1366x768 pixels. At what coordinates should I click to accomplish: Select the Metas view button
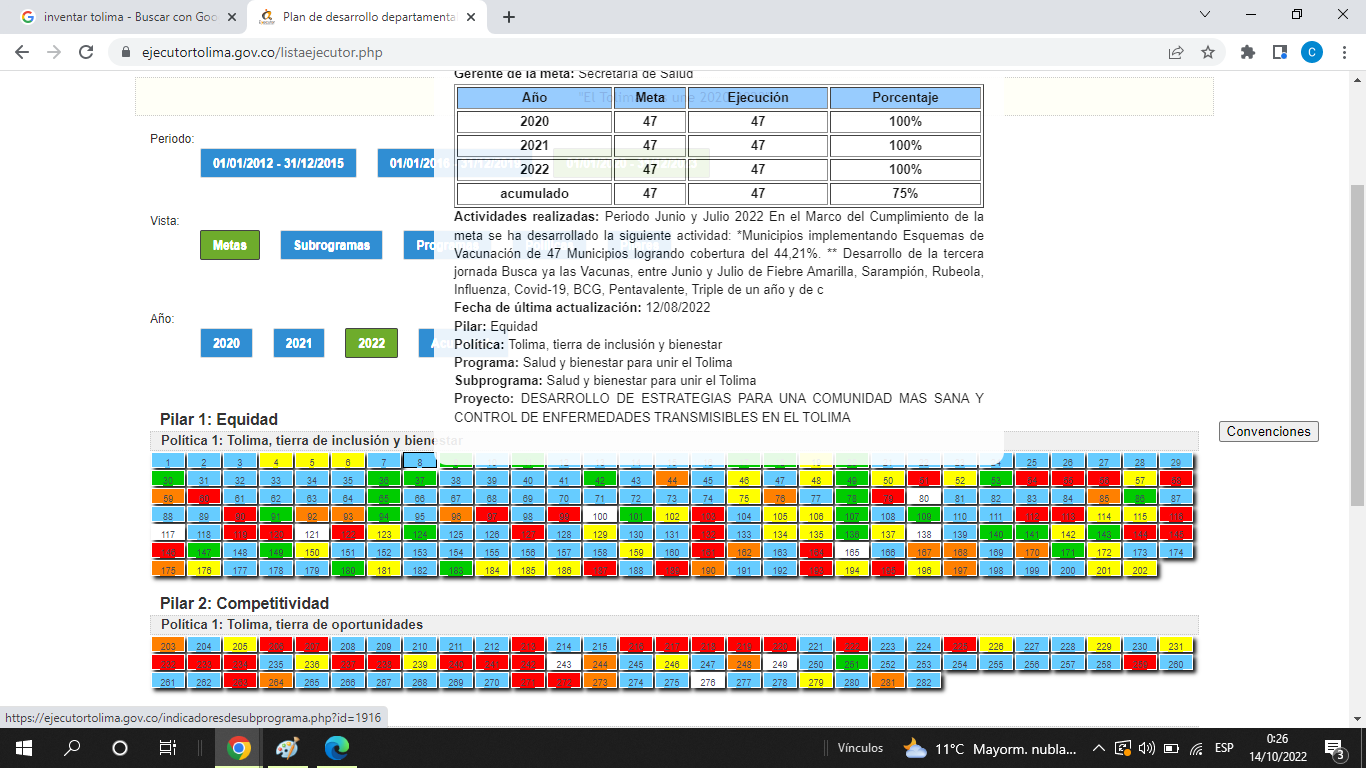point(229,245)
